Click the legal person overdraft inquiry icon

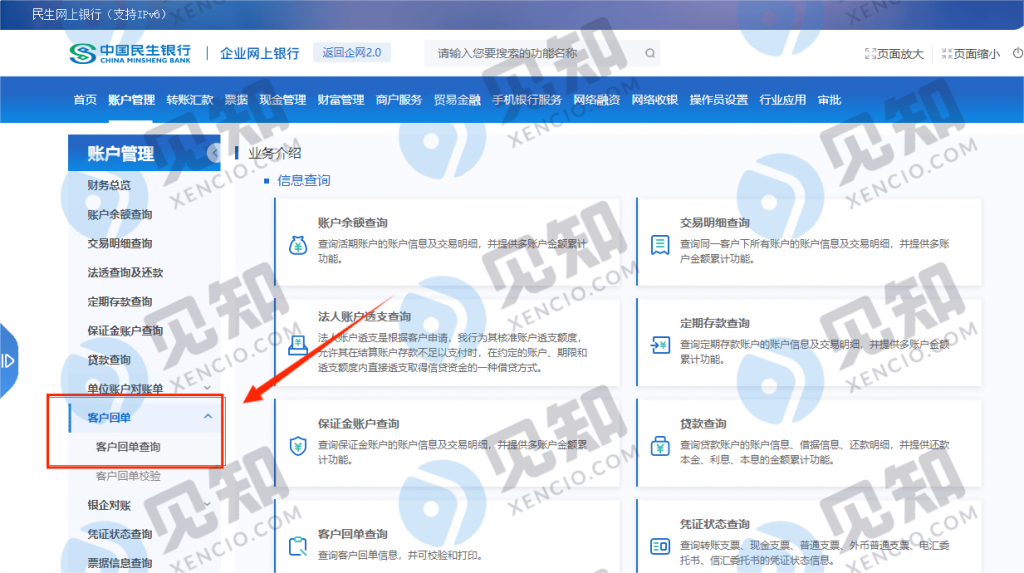pyautogui.click(x=297, y=345)
